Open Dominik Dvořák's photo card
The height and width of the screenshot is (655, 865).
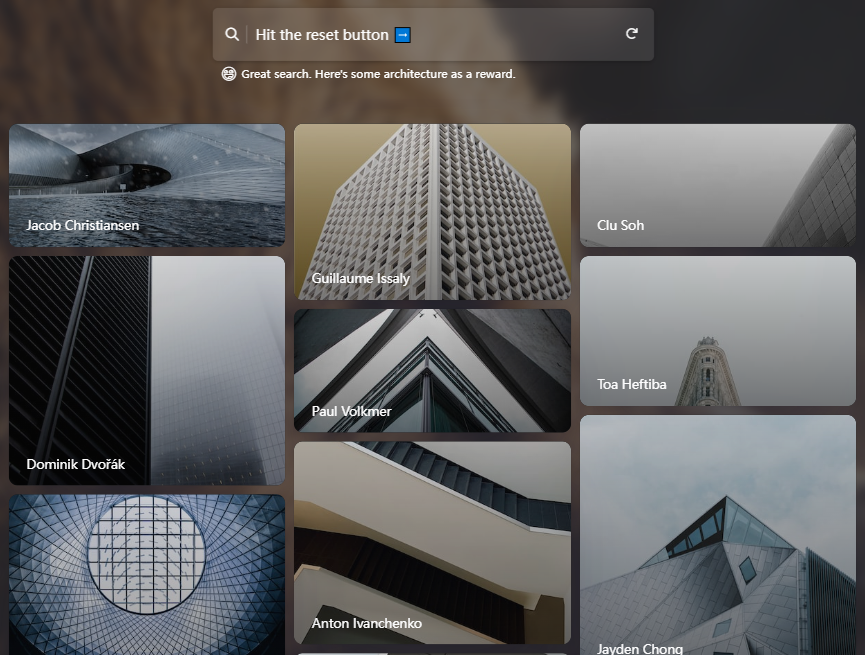click(x=147, y=370)
